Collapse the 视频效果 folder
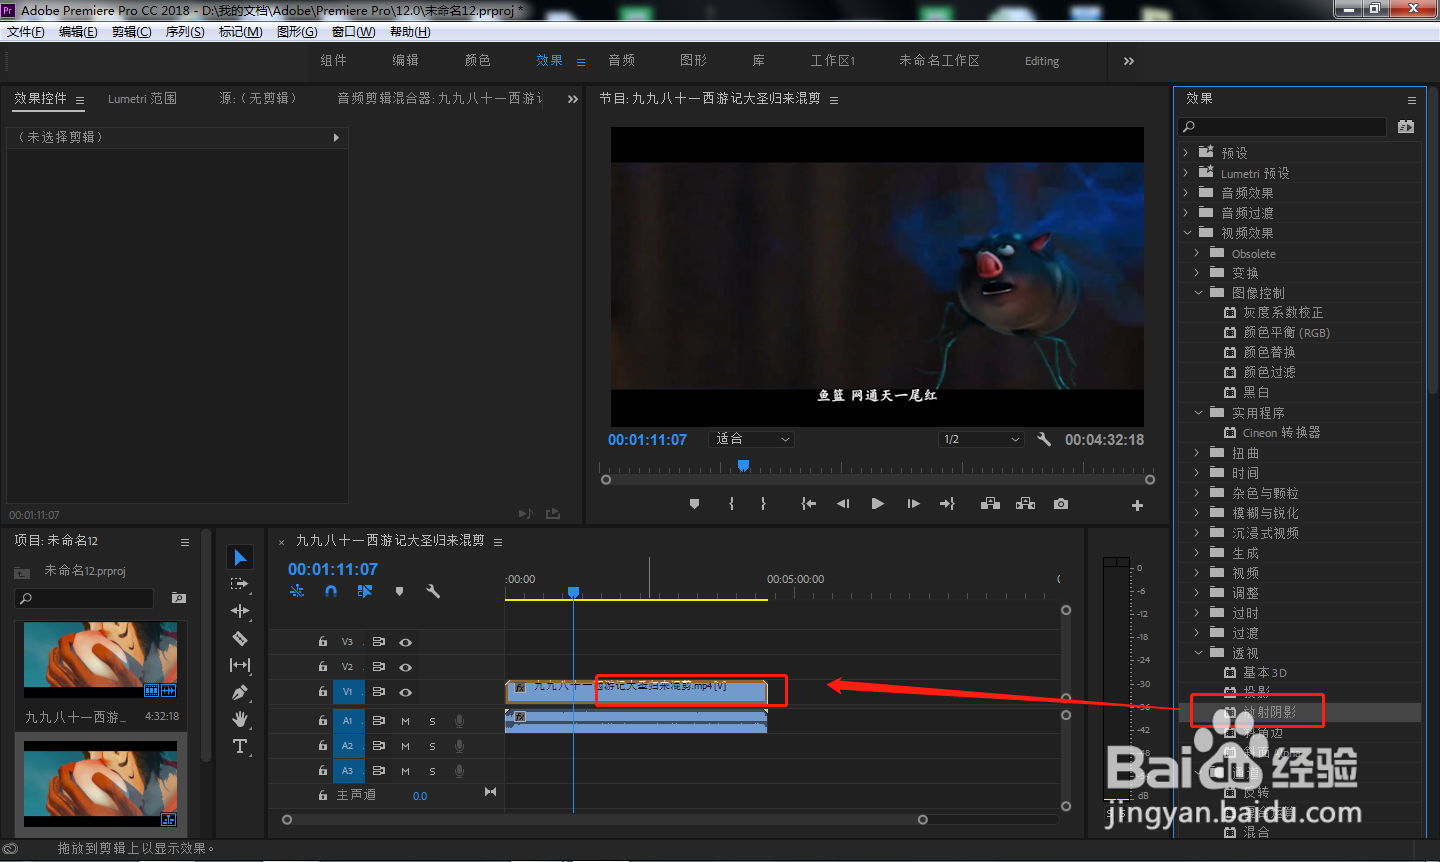The height and width of the screenshot is (862, 1440). (1187, 233)
